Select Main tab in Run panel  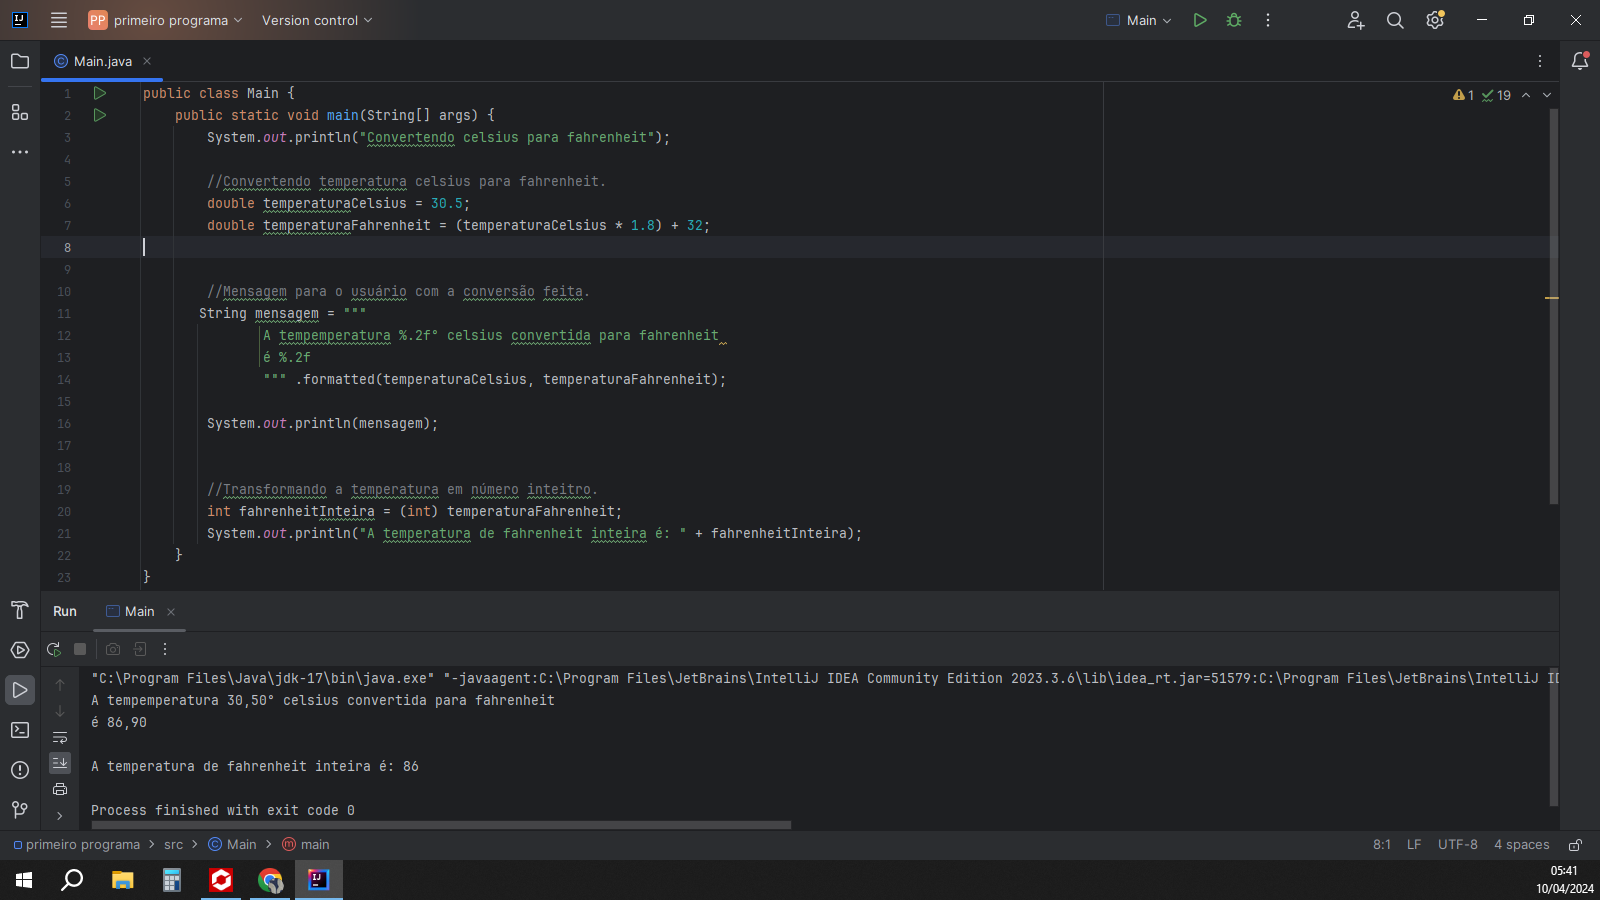click(139, 611)
